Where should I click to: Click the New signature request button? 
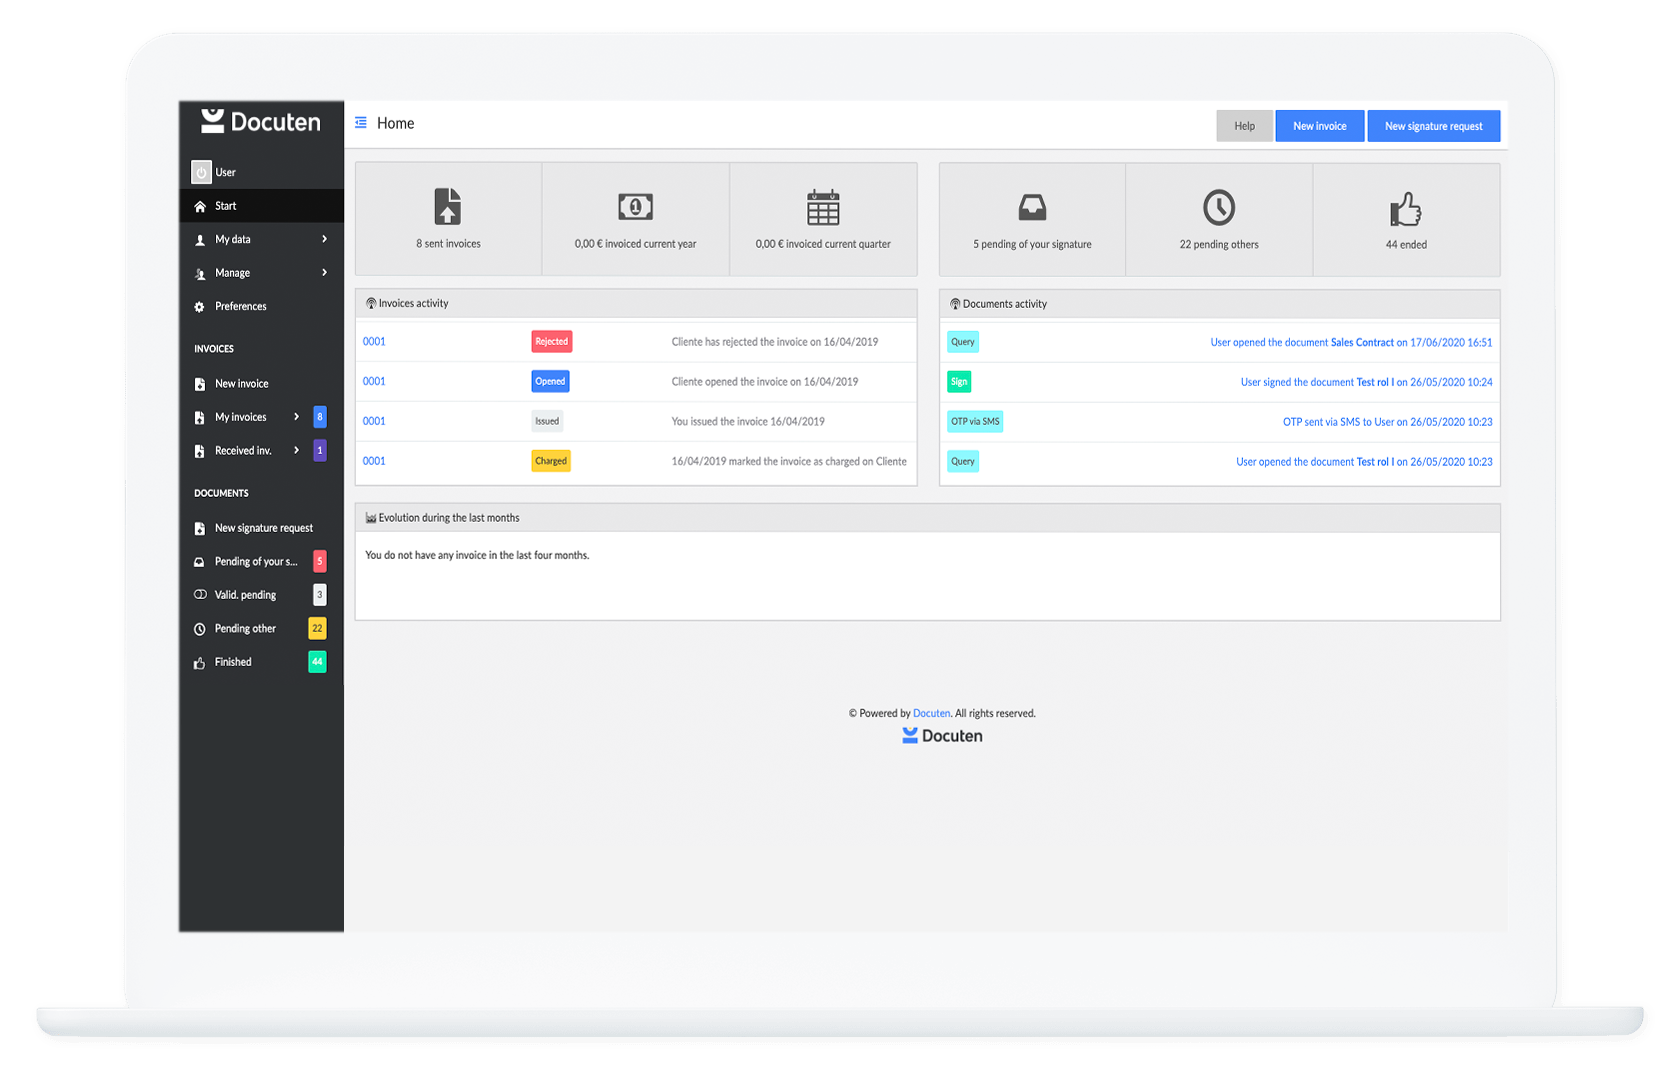pos(1433,125)
